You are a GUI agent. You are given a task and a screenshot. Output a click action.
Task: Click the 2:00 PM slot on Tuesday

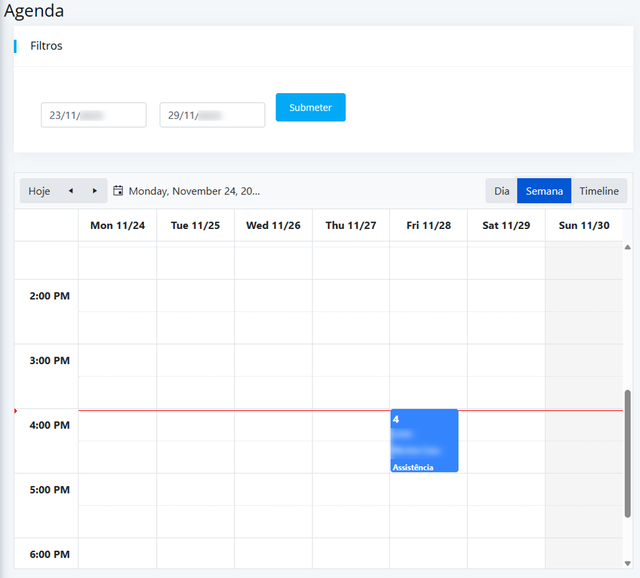pyautogui.click(x=195, y=296)
